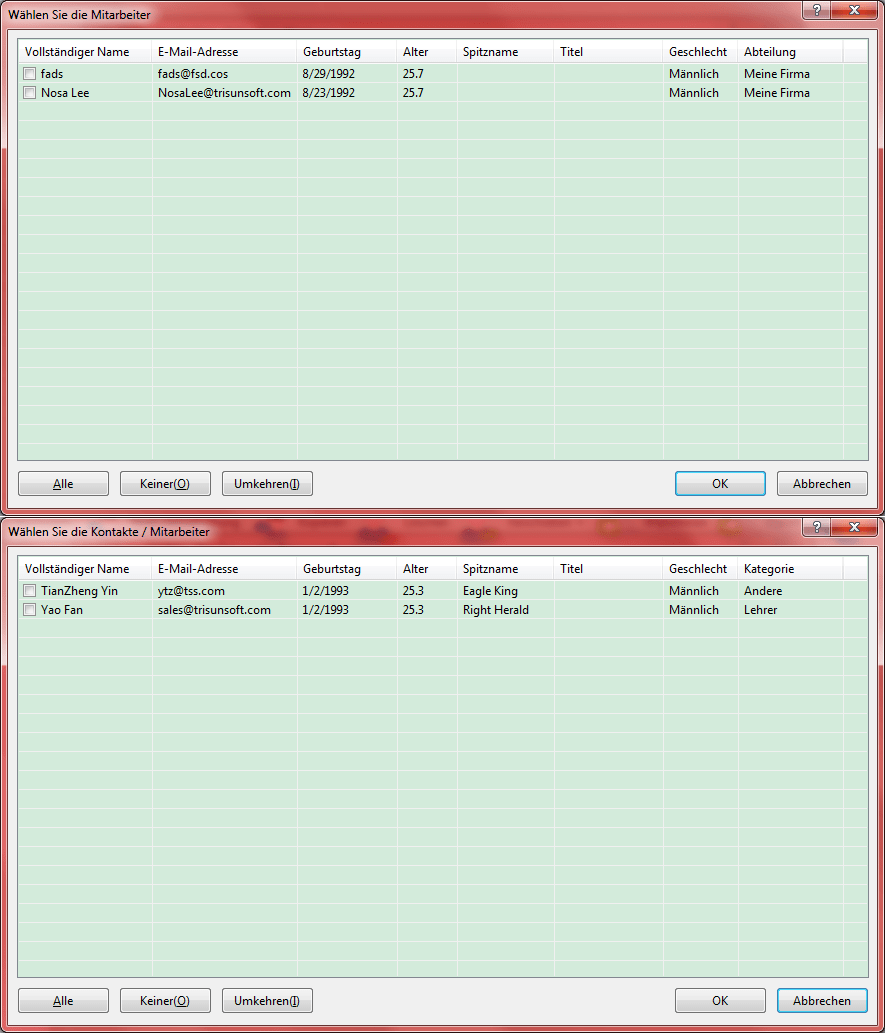Click Keiner(O) in the Kontakte / Mitarbeiter dialog
The image size is (885, 1034).
click(165, 1000)
